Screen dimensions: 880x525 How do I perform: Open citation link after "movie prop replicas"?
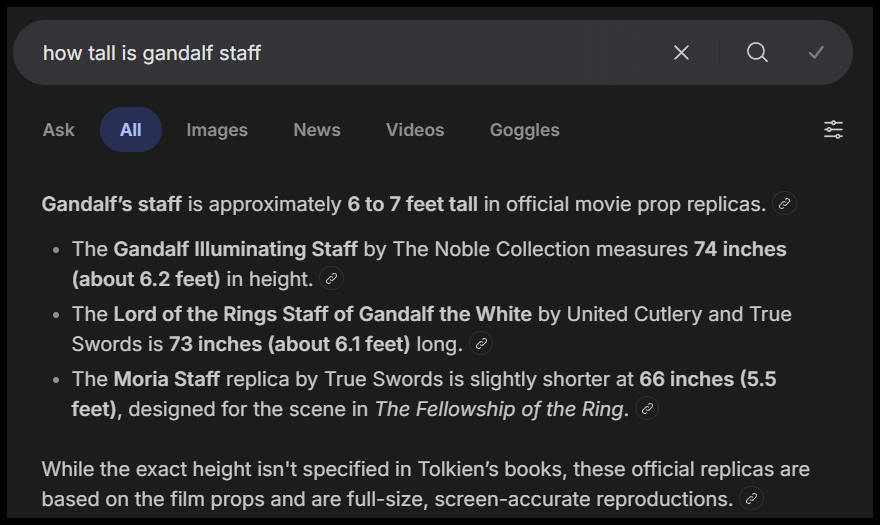pyautogui.click(x=785, y=204)
